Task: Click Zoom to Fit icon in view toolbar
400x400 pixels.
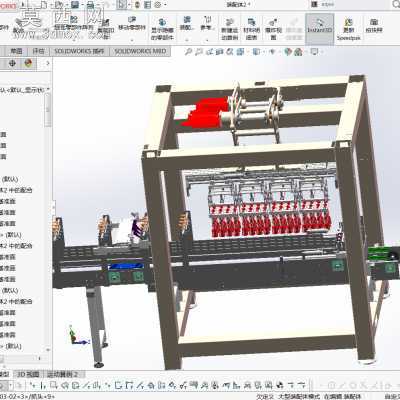Action: pyautogui.click(x=188, y=52)
